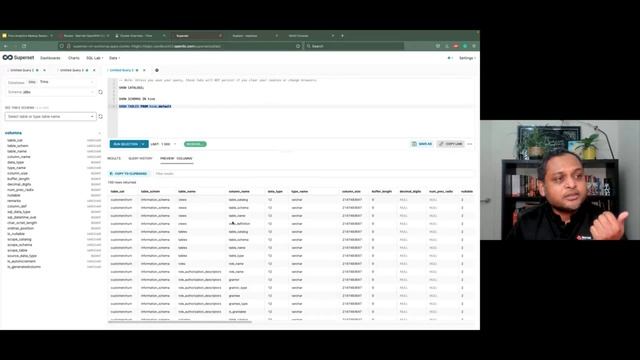640x360 pixels.
Task: Switch to the first browser tab
Action: pos(27,36)
